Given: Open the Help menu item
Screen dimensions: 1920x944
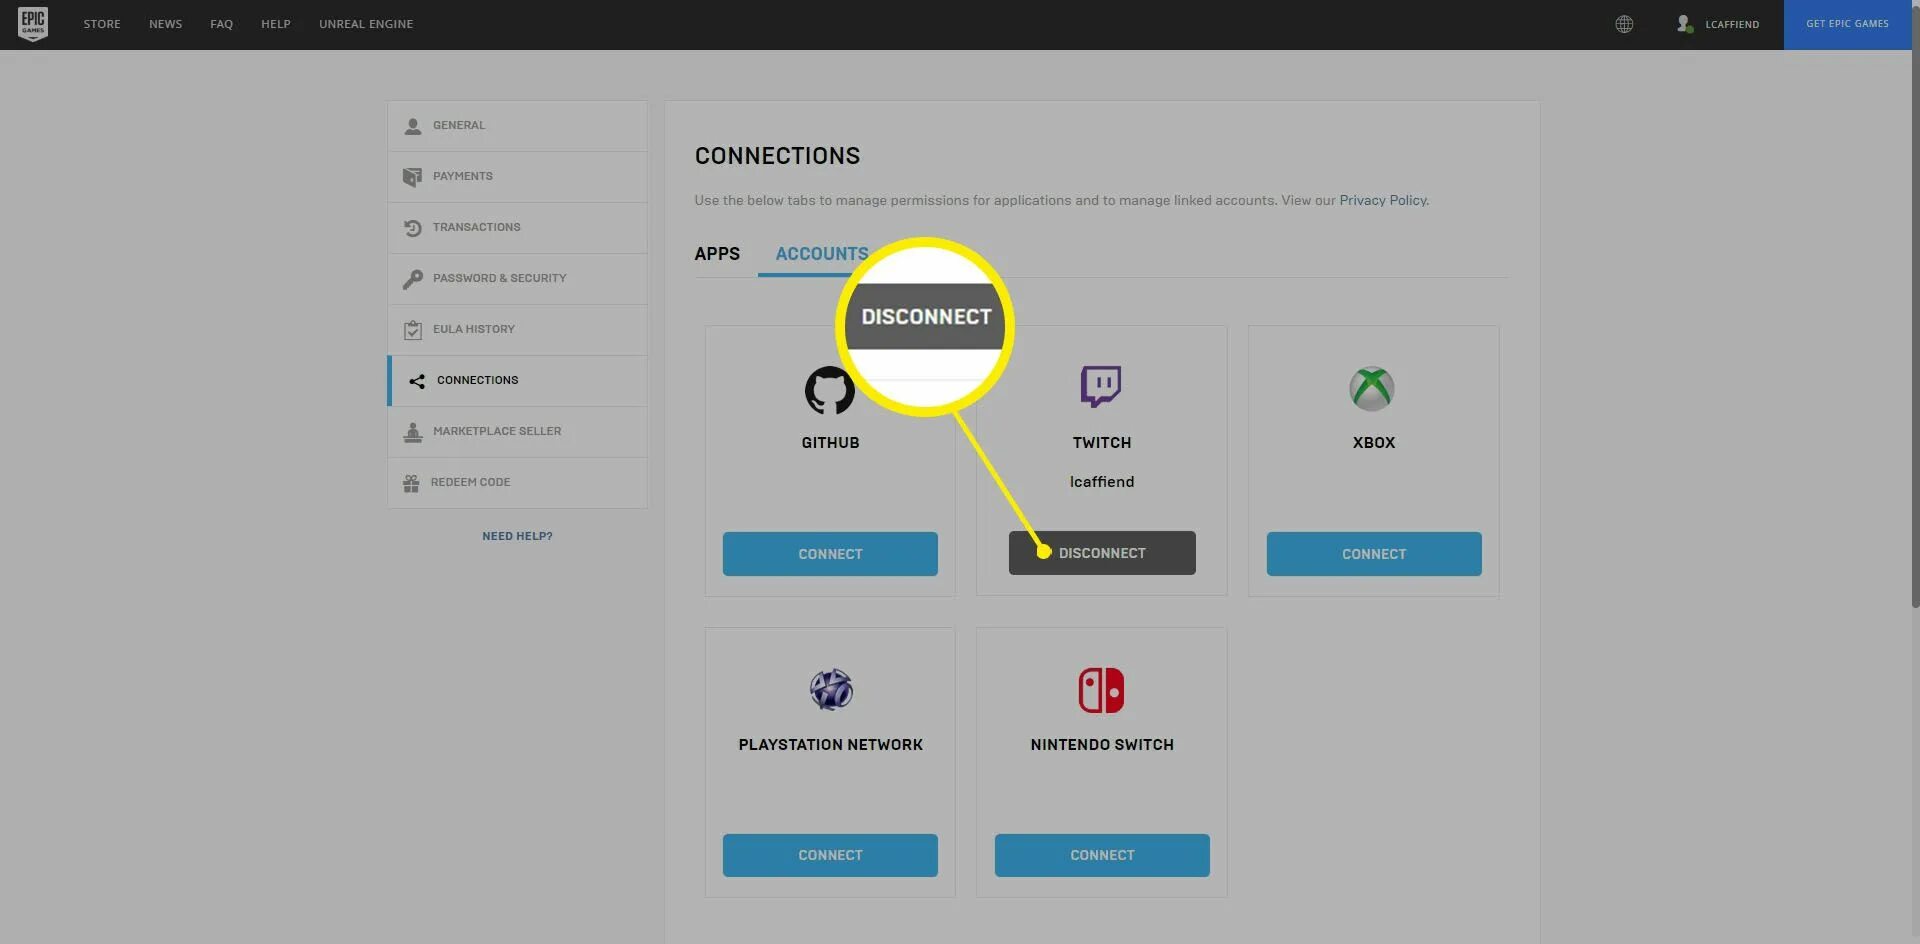Looking at the screenshot, I should click(x=276, y=24).
